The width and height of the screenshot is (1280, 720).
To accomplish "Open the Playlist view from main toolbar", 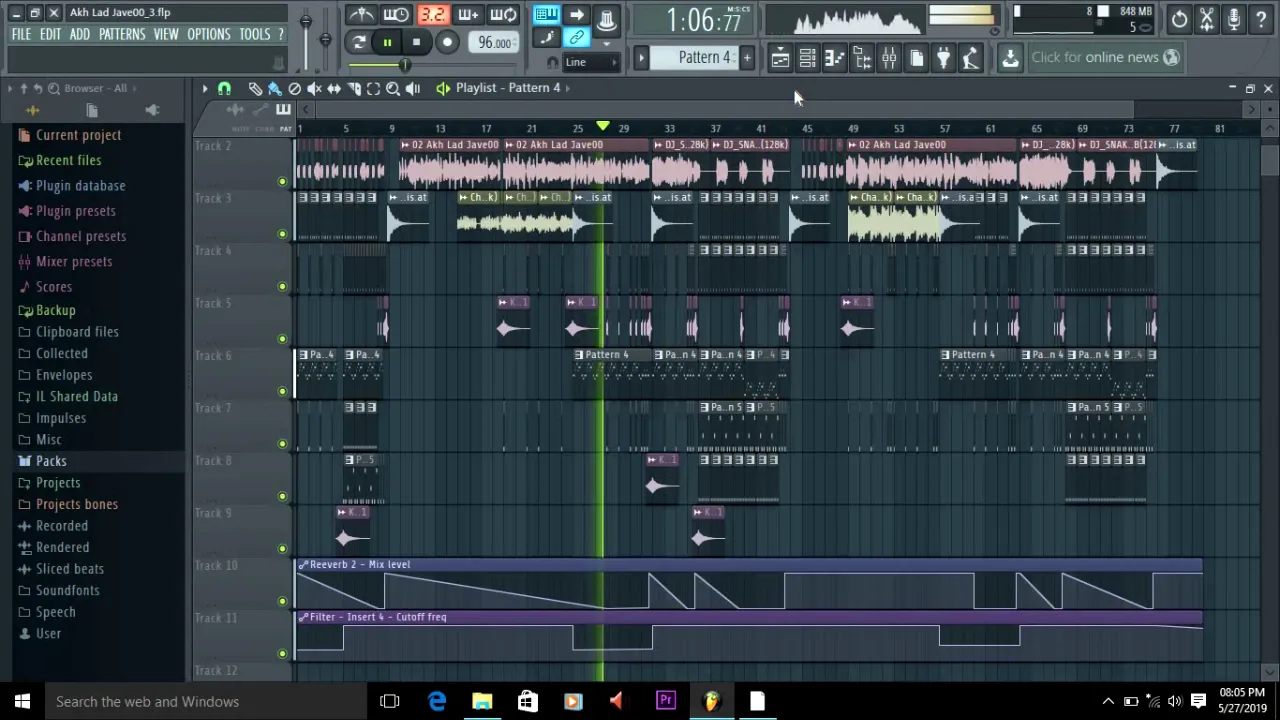I will pyautogui.click(x=780, y=58).
